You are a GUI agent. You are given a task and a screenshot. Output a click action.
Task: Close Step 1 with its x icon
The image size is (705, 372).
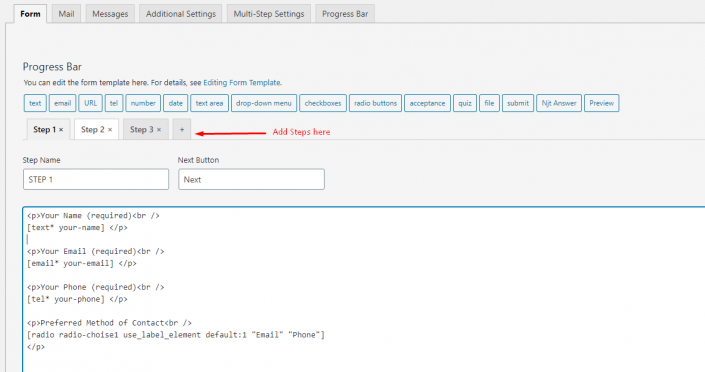[x=61, y=130]
